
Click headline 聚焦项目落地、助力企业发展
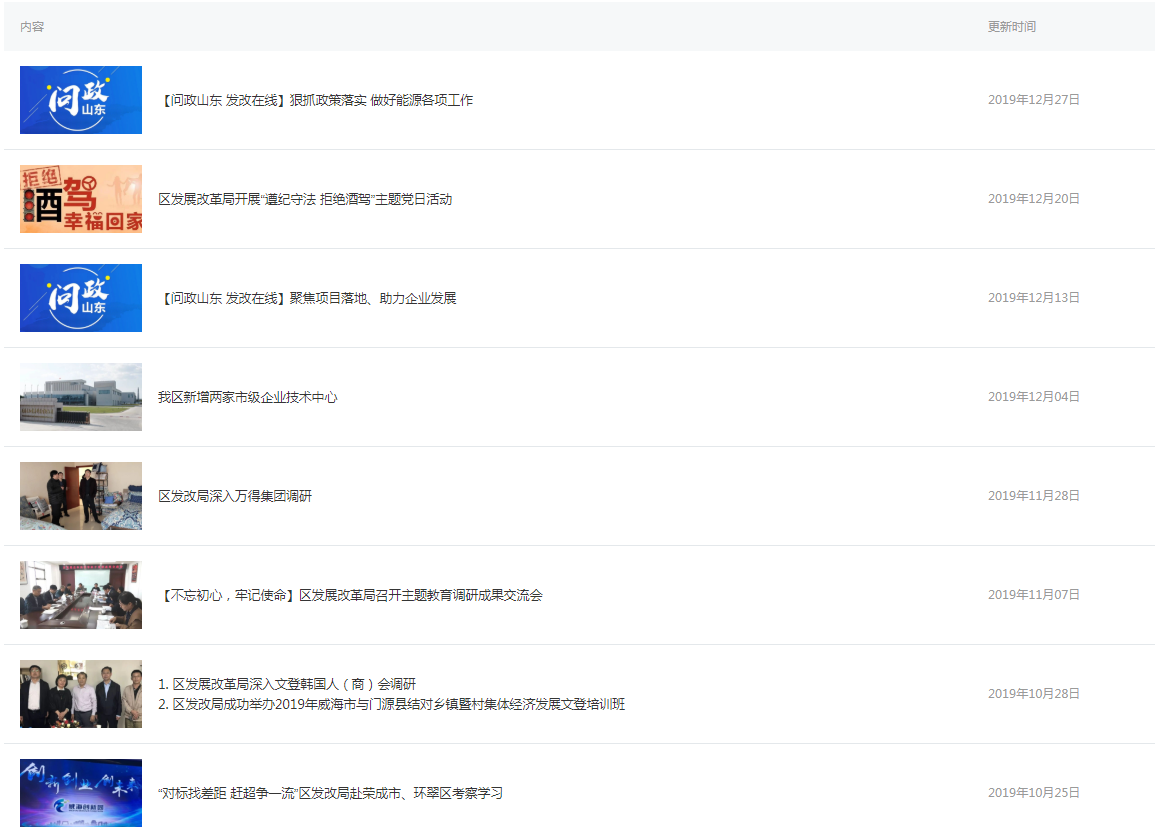pyautogui.click(x=307, y=298)
